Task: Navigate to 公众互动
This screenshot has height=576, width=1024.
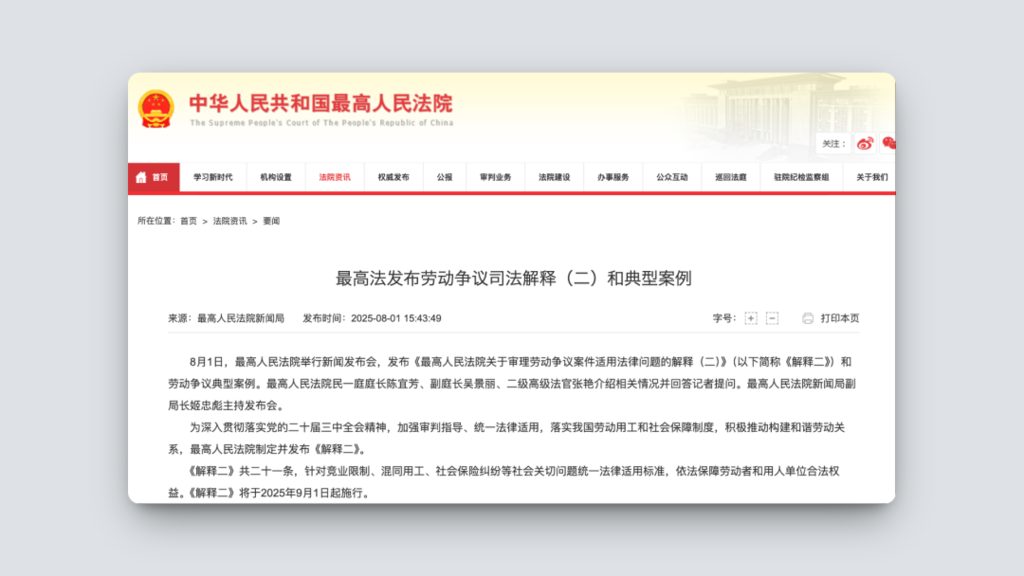Action: [x=672, y=177]
